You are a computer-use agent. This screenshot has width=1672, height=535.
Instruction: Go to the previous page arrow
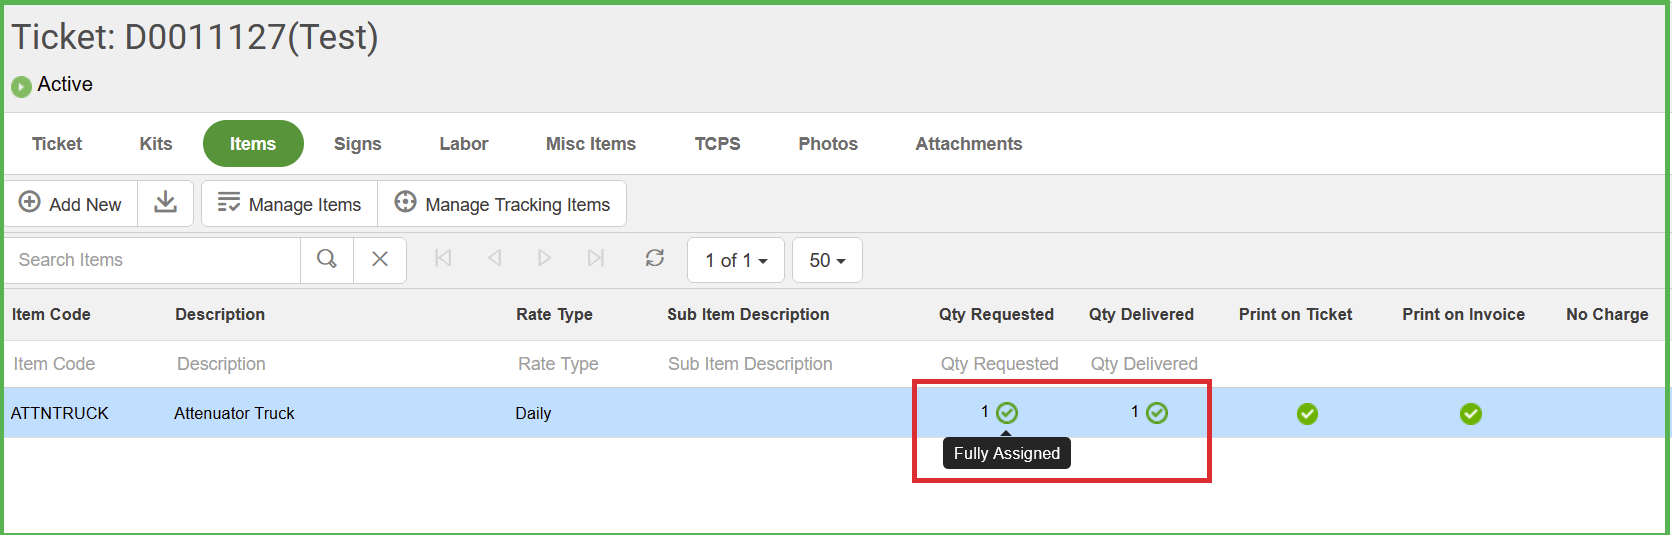click(494, 258)
